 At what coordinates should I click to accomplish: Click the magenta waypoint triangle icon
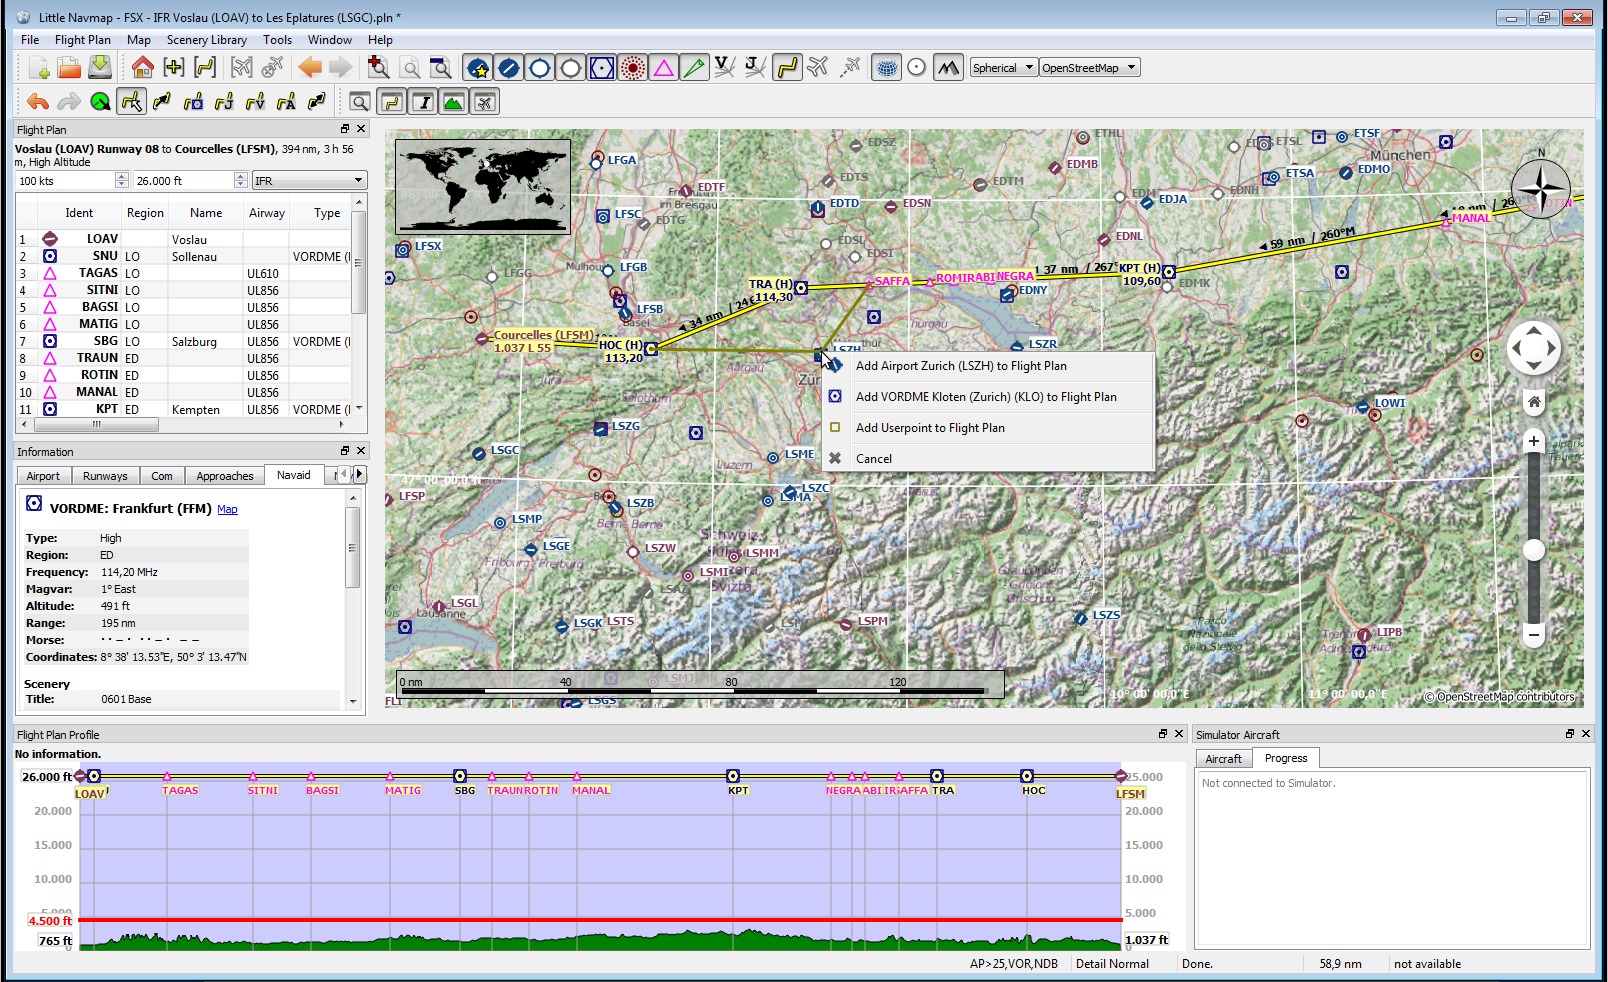[x=663, y=68]
